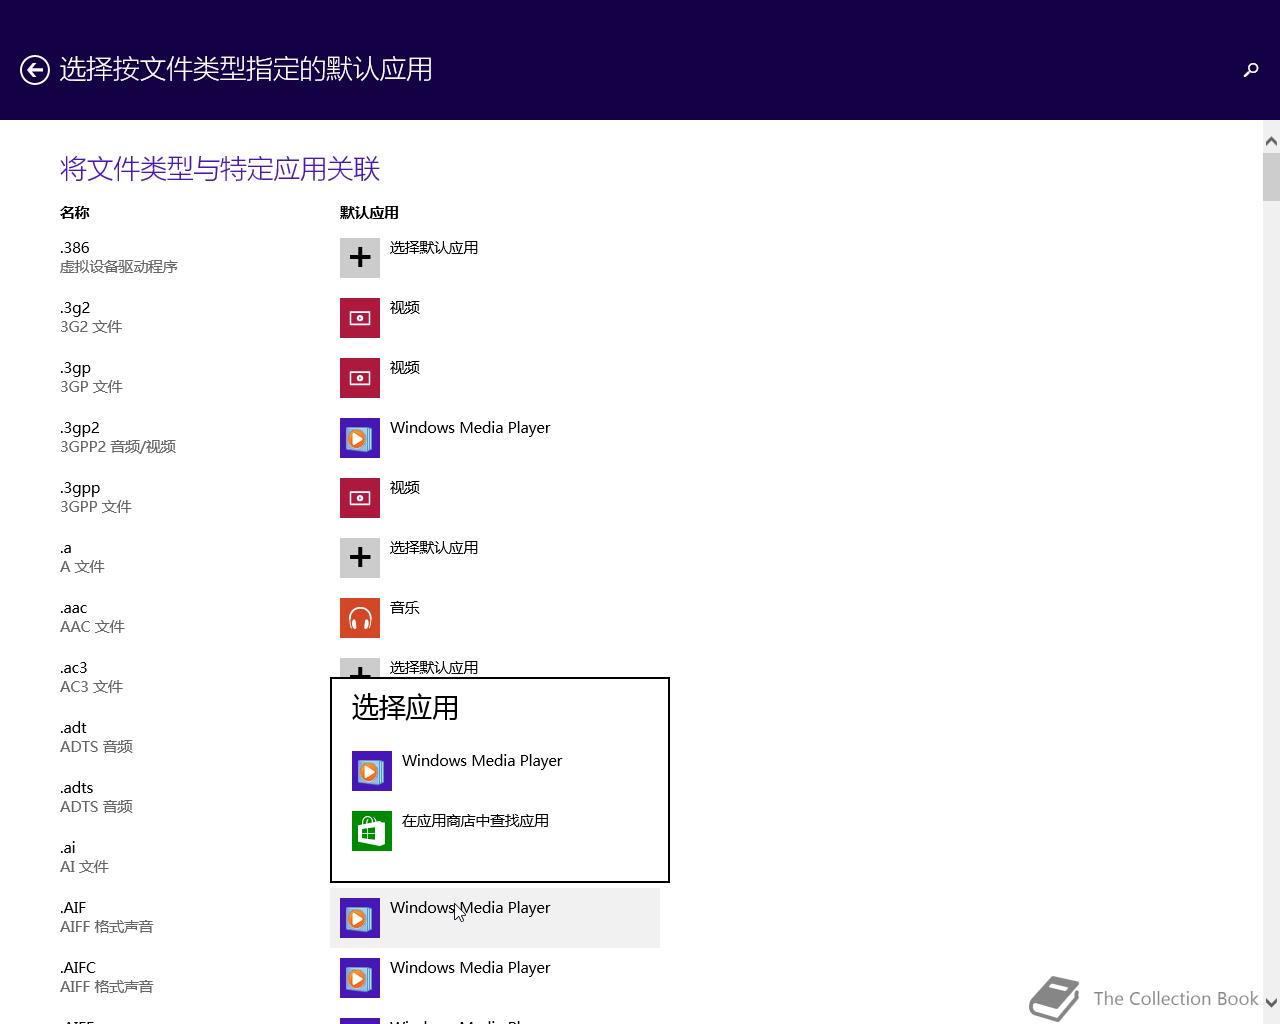Image resolution: width=1280 pixels, height=1024 pixels.
Task: Click 视频 default app for .3gp
Action: (x=405, y=367)
